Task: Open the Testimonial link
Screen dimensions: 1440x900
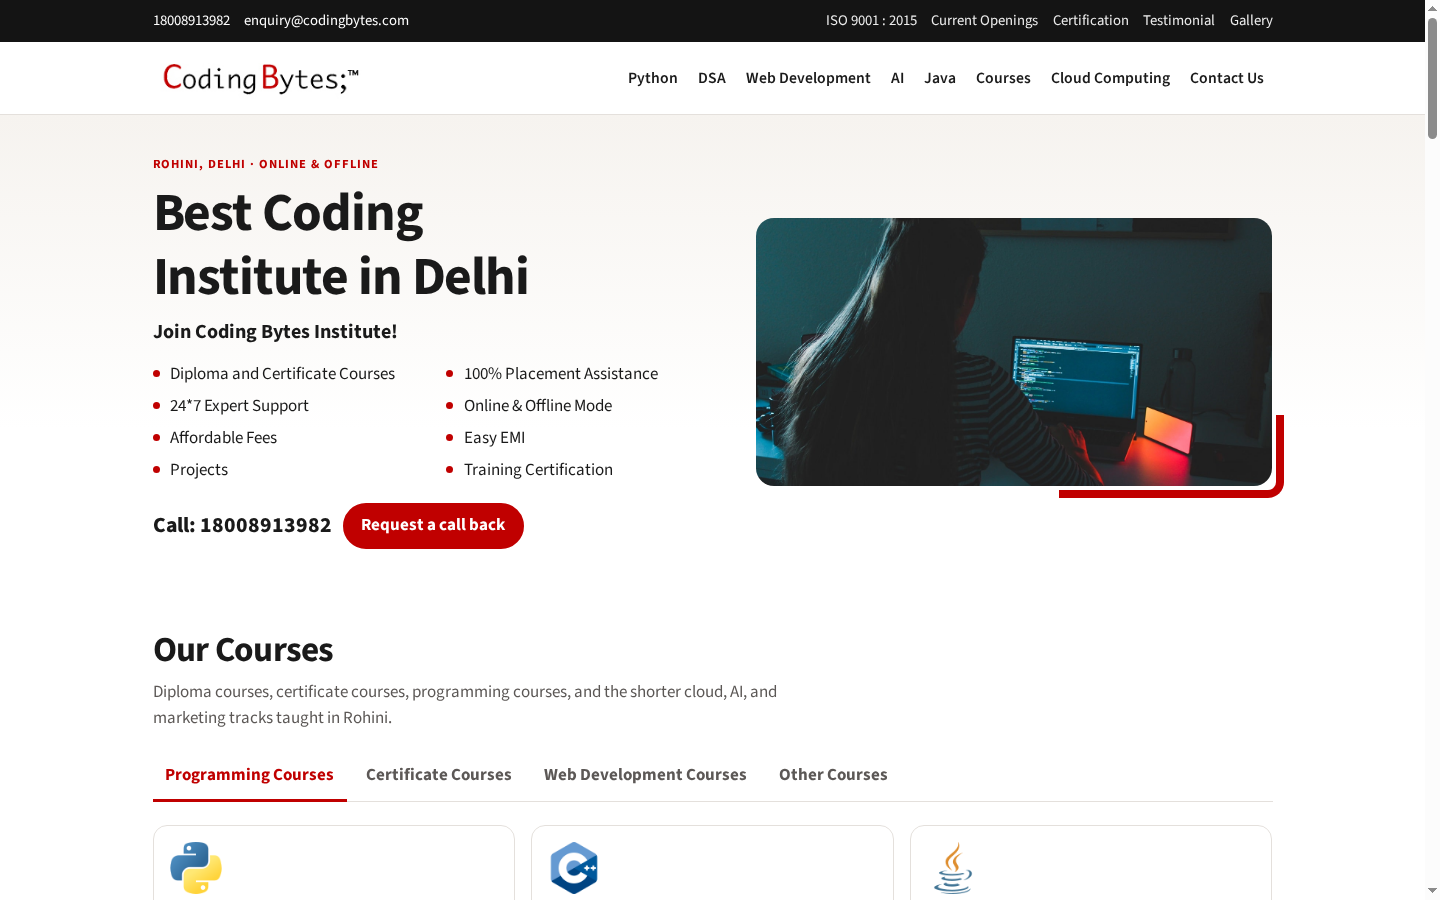Action: [1179, 21]
